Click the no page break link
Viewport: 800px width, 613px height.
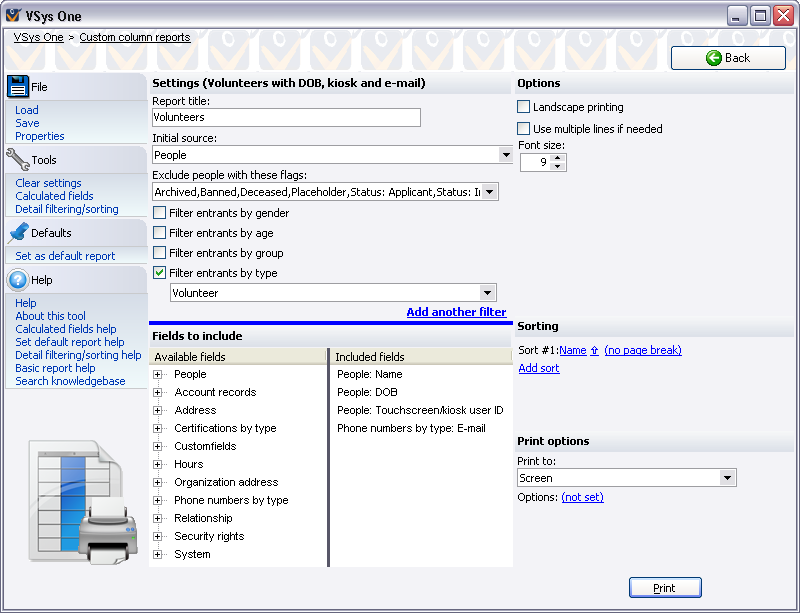tap(643, 350)
